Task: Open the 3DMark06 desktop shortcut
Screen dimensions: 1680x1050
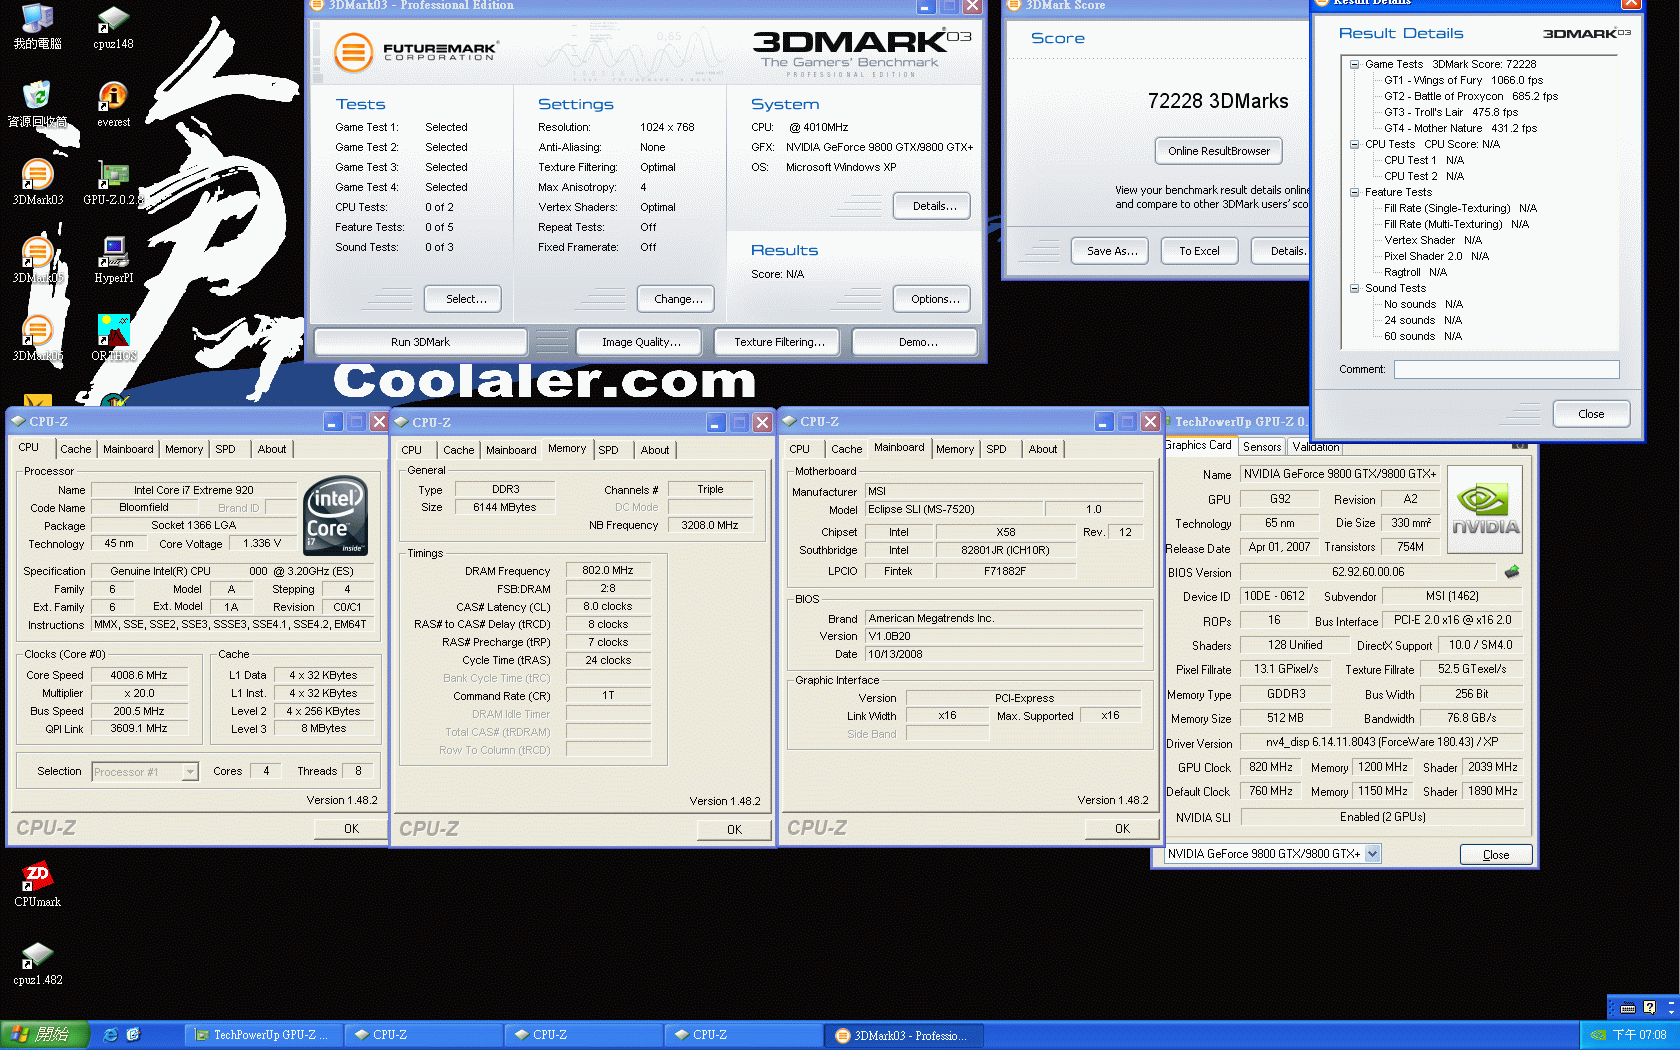Action: point(37,339)
